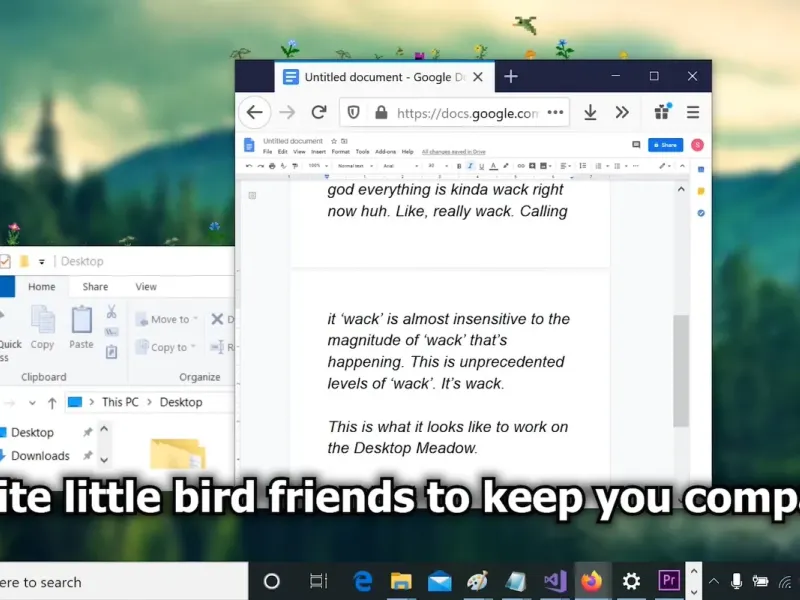Paste shortcut in File Explorer ribbon
The height and width of the screenshot is (600, 800).
point(112,352)
